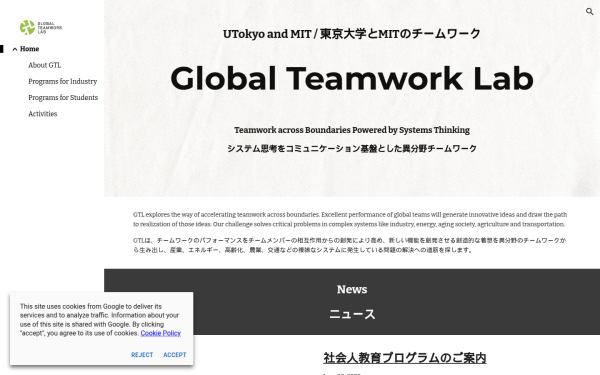Viewport: 600px width, 375px height.
Task: Open Programs for Industry page
Action: pyautogui.click(x=63, y=82)
